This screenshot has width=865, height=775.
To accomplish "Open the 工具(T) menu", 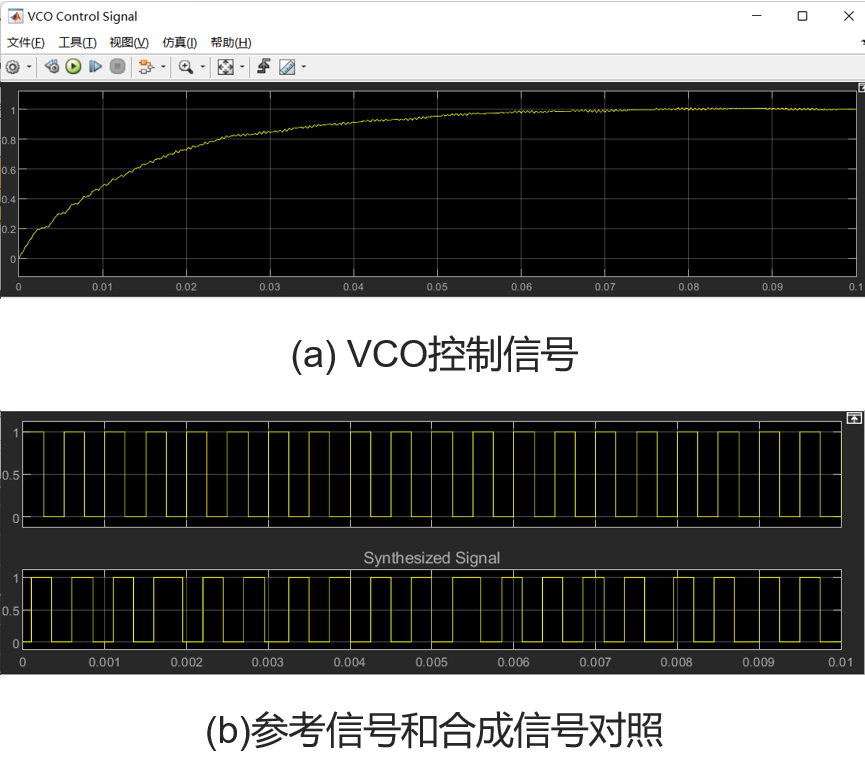I will 78,42.
